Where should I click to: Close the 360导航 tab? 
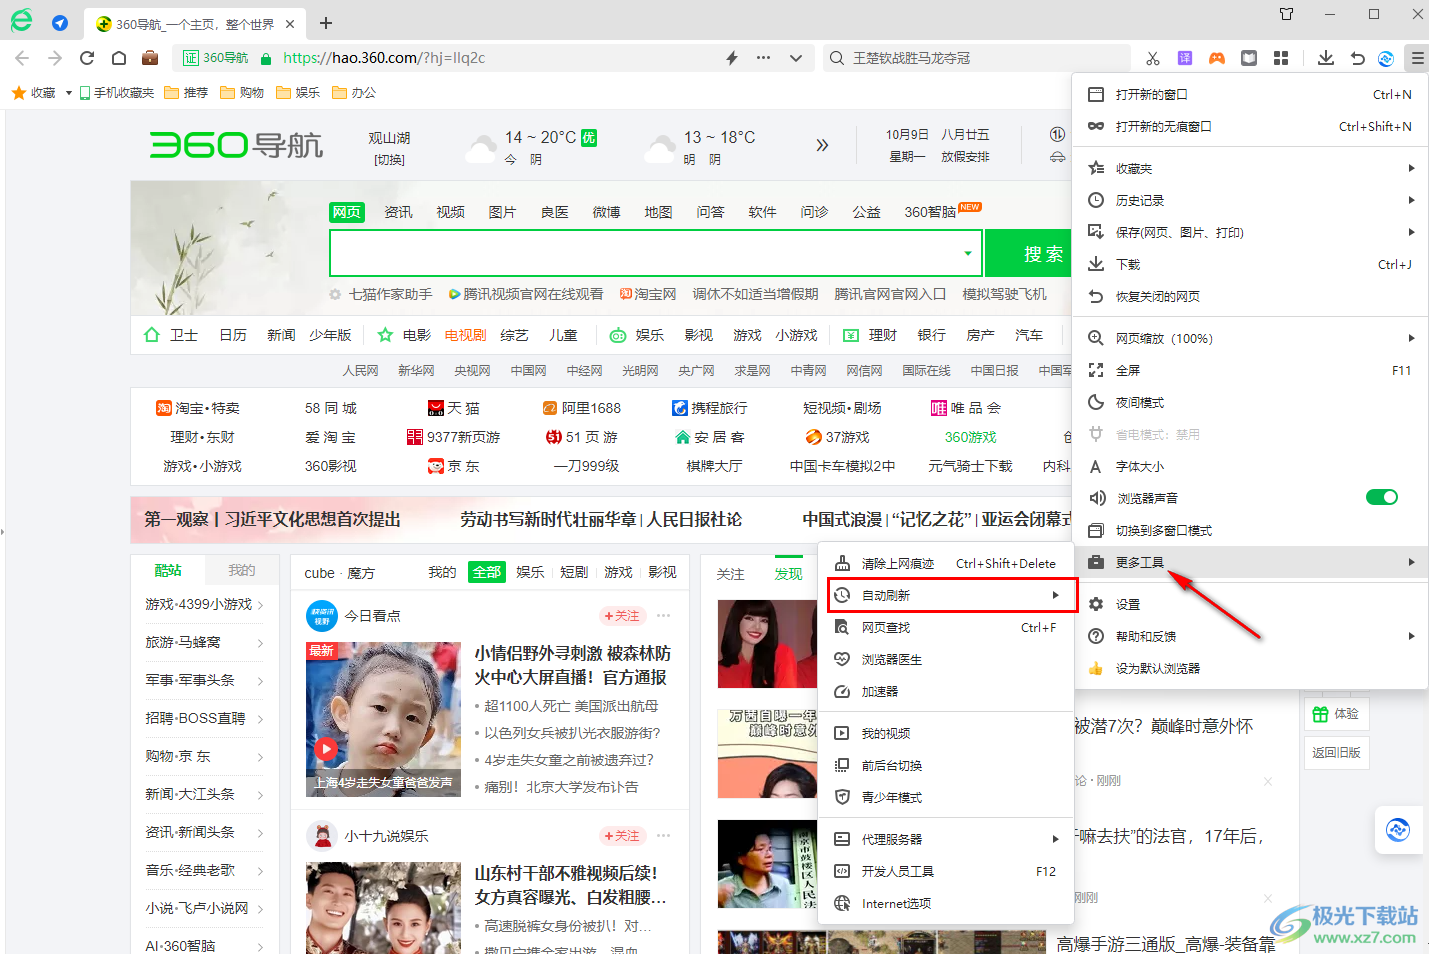pyautogui.click(x=290, y=24)
